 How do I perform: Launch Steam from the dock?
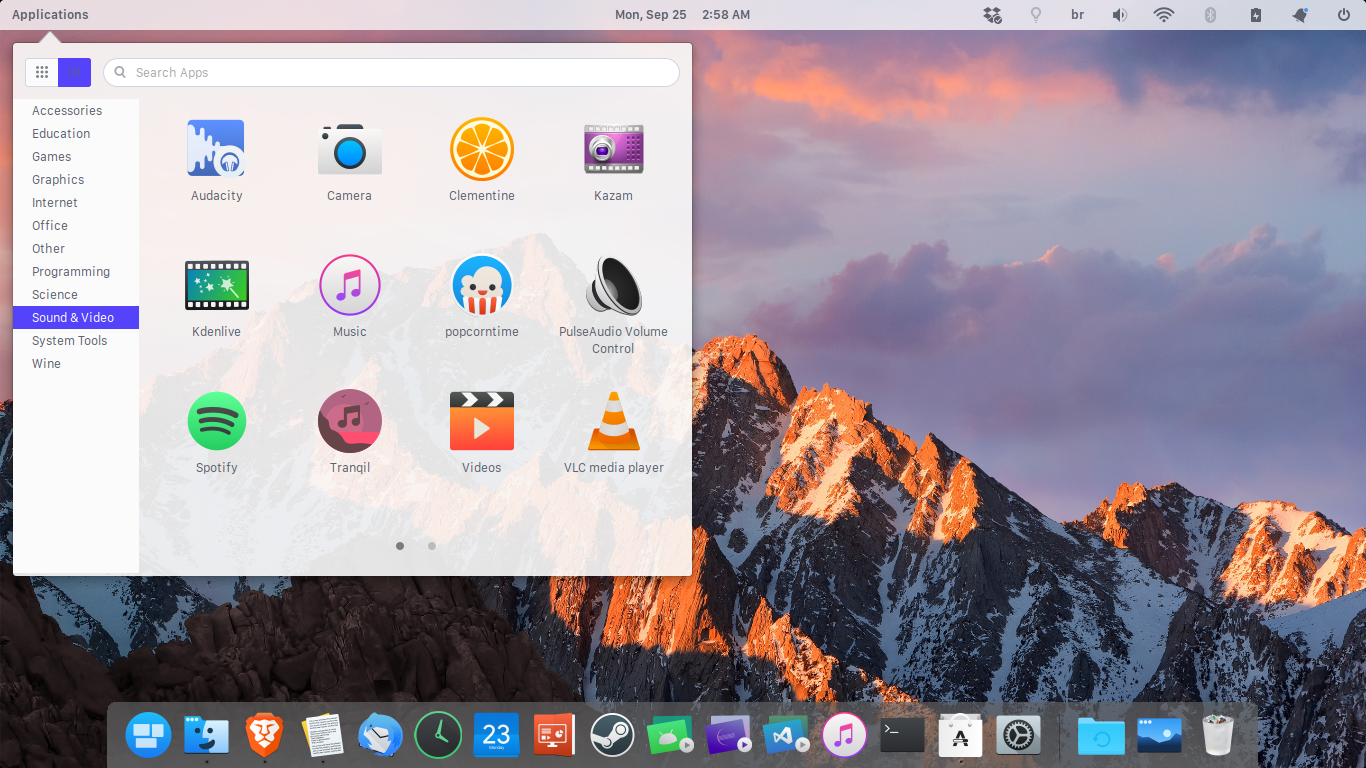pos(612,736)
